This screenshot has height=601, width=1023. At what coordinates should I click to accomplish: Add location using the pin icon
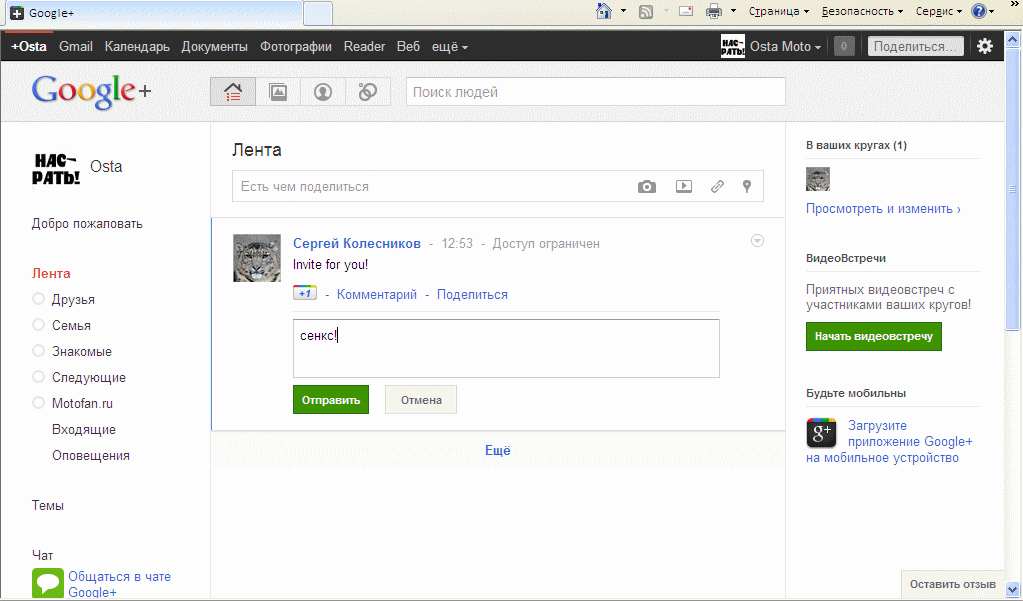[x=747, y=187]
